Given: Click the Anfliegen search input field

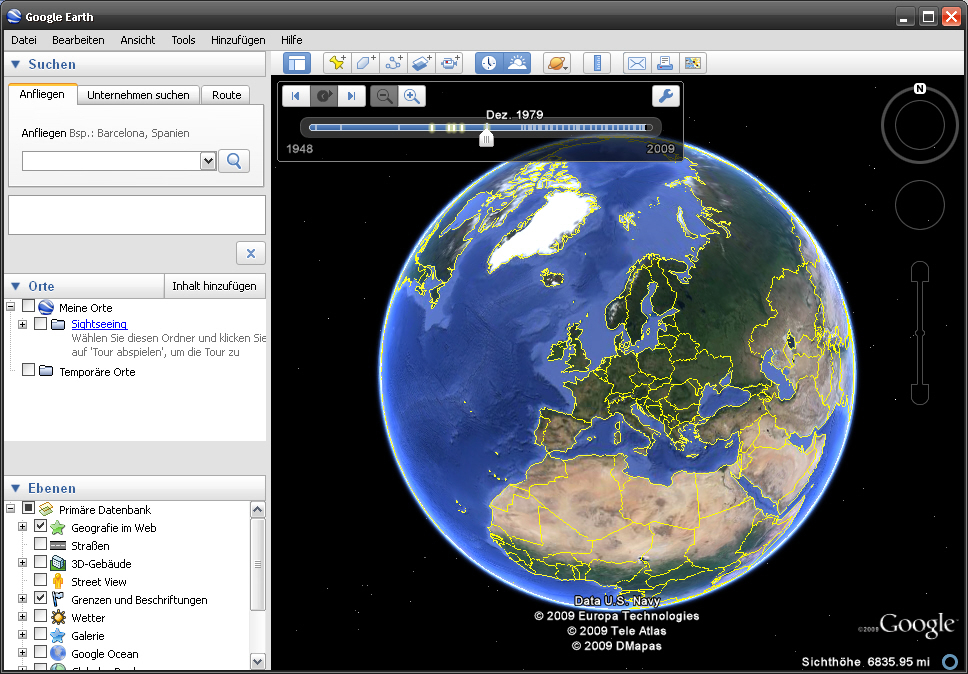Looking at the screenshot, I should click(x=111, y=161).
